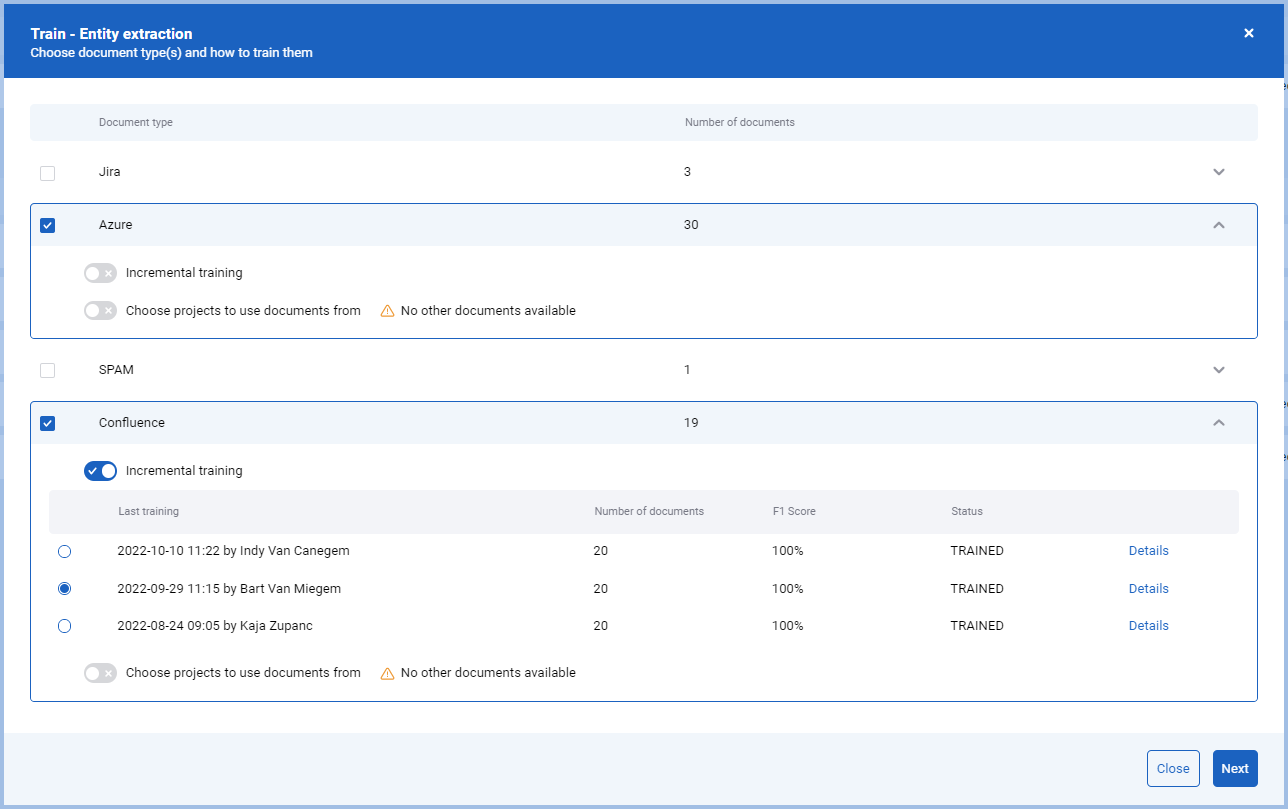Viewport: 1288px width, 809px height.
Task: Select the 2022-10-10 Indy Van Canegem training
Action: click(x=65, y=551)
